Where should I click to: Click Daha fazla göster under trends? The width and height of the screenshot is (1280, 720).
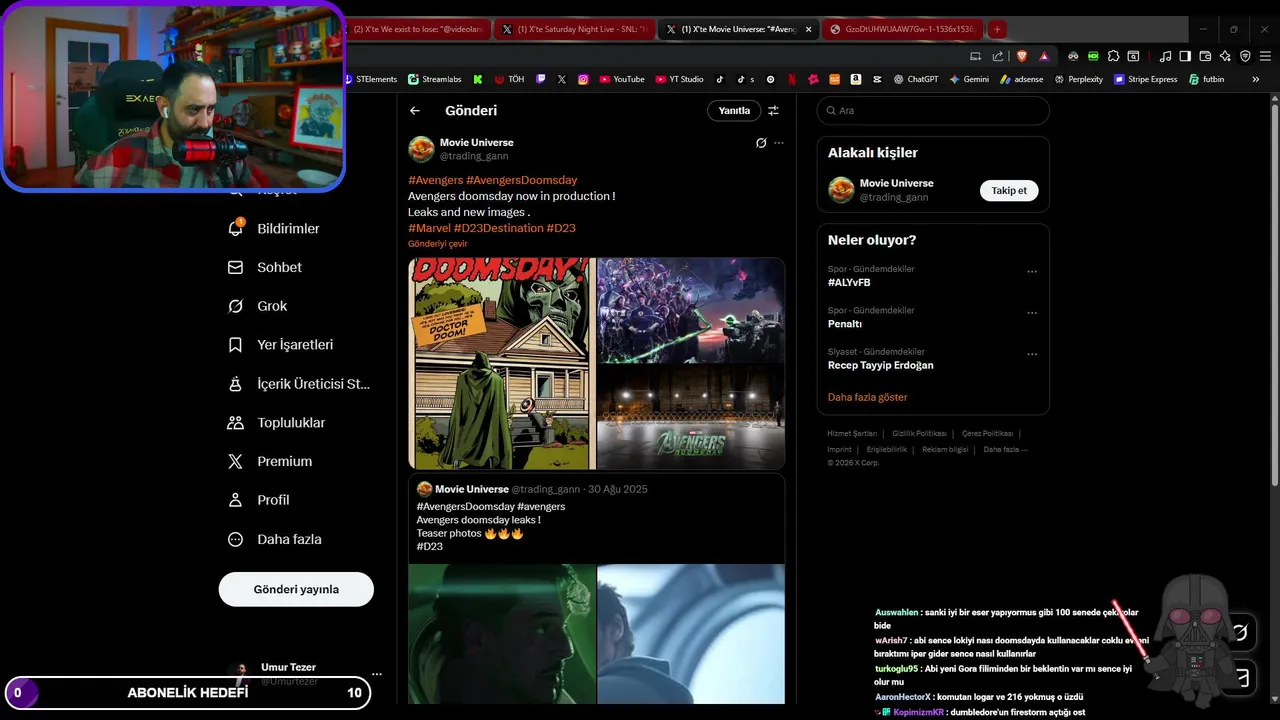(867, 397)
